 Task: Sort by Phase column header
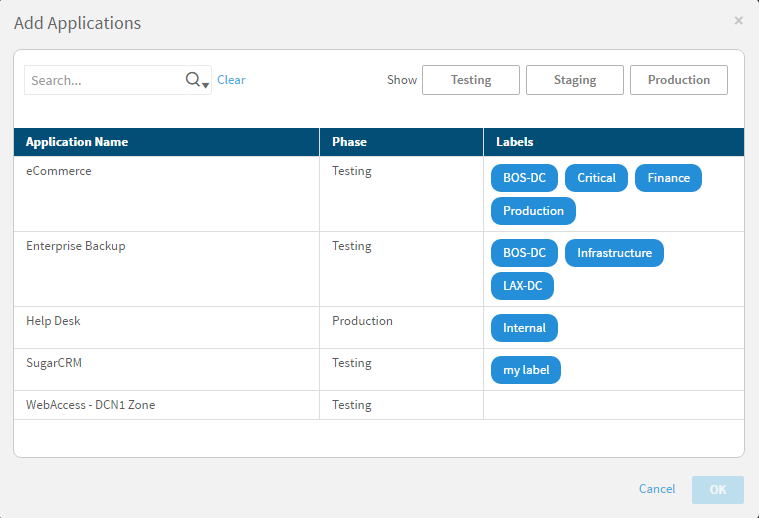pos(349,142)
